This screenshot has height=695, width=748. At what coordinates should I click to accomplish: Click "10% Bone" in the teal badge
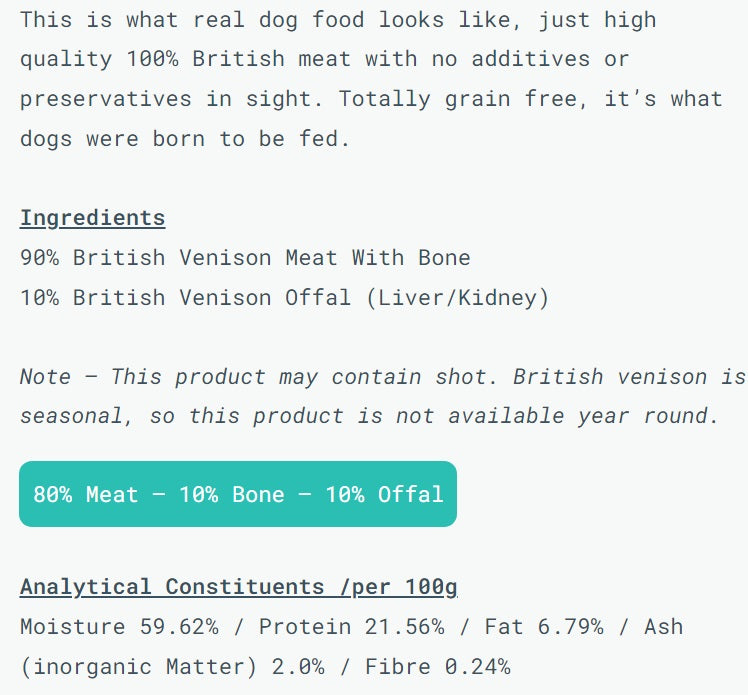231,494
